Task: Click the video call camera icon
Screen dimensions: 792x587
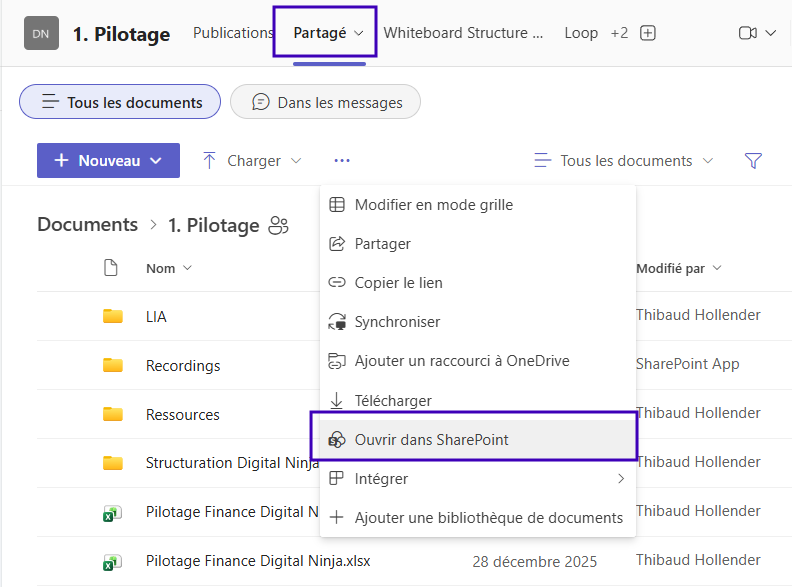Action: pos(747,33)
